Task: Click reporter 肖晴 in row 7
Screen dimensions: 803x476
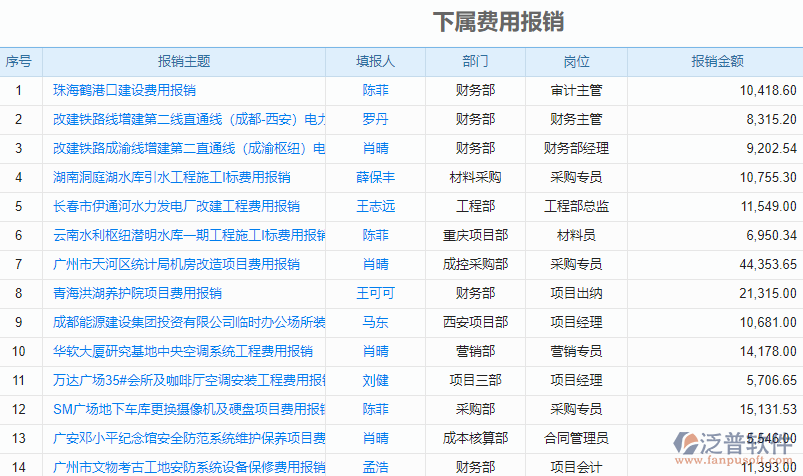Action: (x=375, y=264)
